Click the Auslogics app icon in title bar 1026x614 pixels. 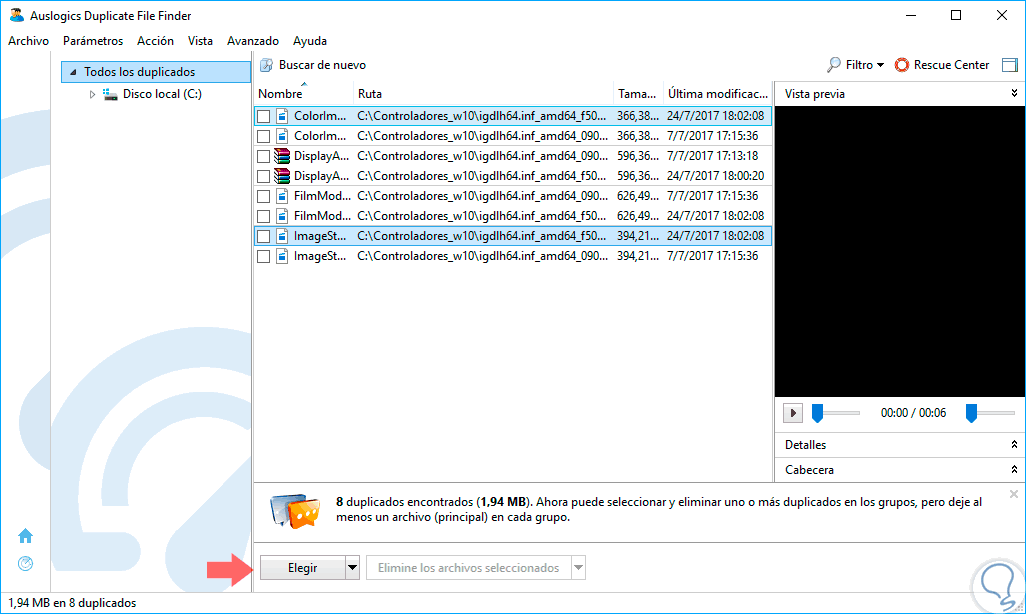[x=16, y=15]
